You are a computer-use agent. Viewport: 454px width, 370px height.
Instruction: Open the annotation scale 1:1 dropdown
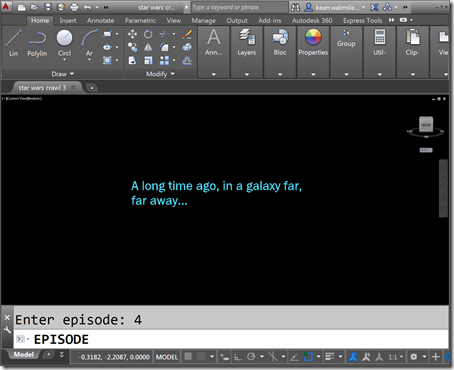point(396,357)
